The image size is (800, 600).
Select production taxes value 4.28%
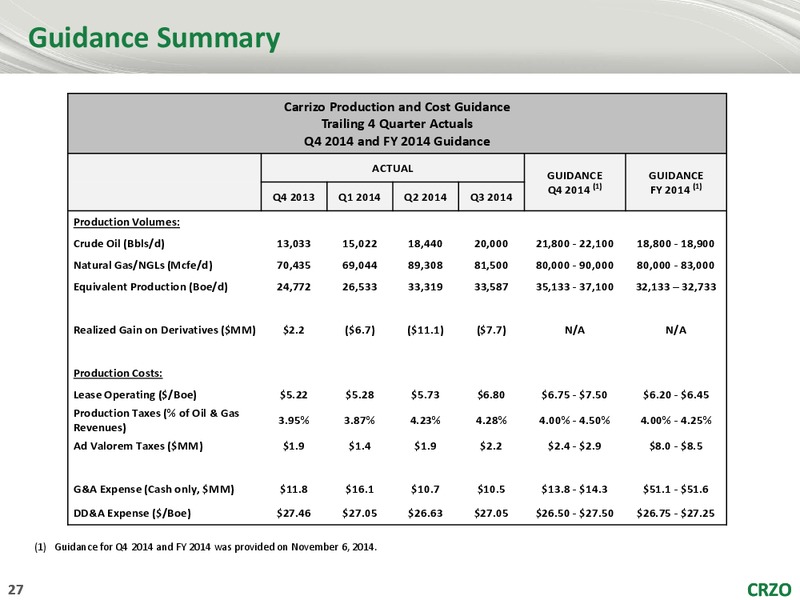click(x=491, y=420)
